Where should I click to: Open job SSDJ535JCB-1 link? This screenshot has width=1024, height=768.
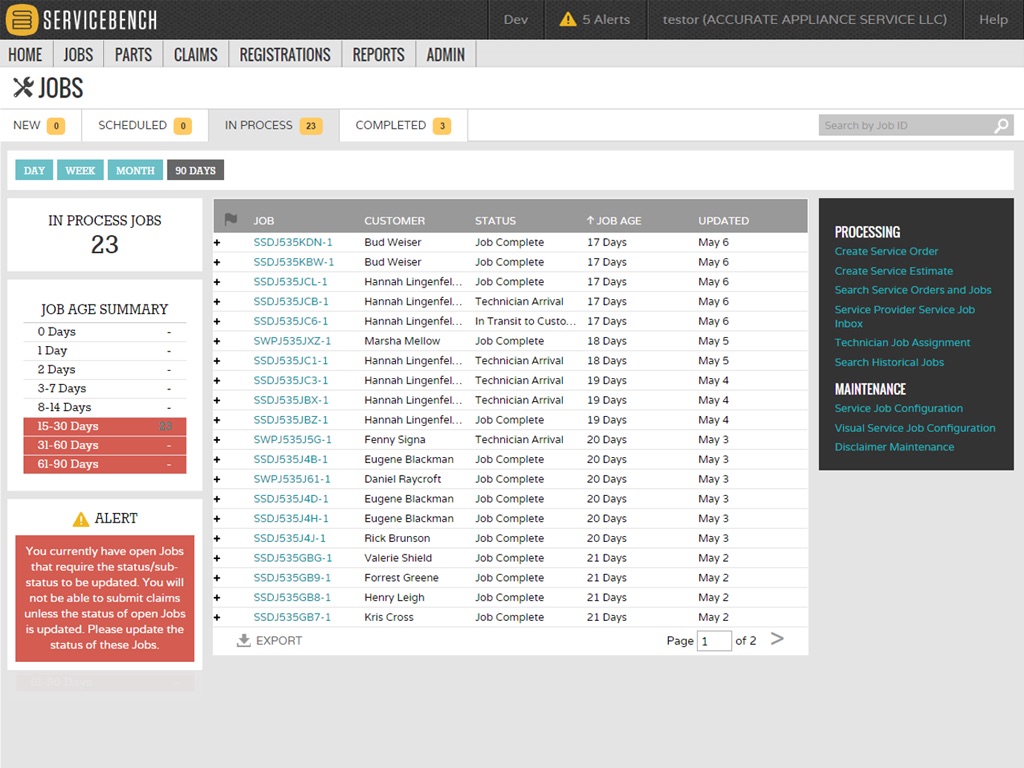coord(291,302)
